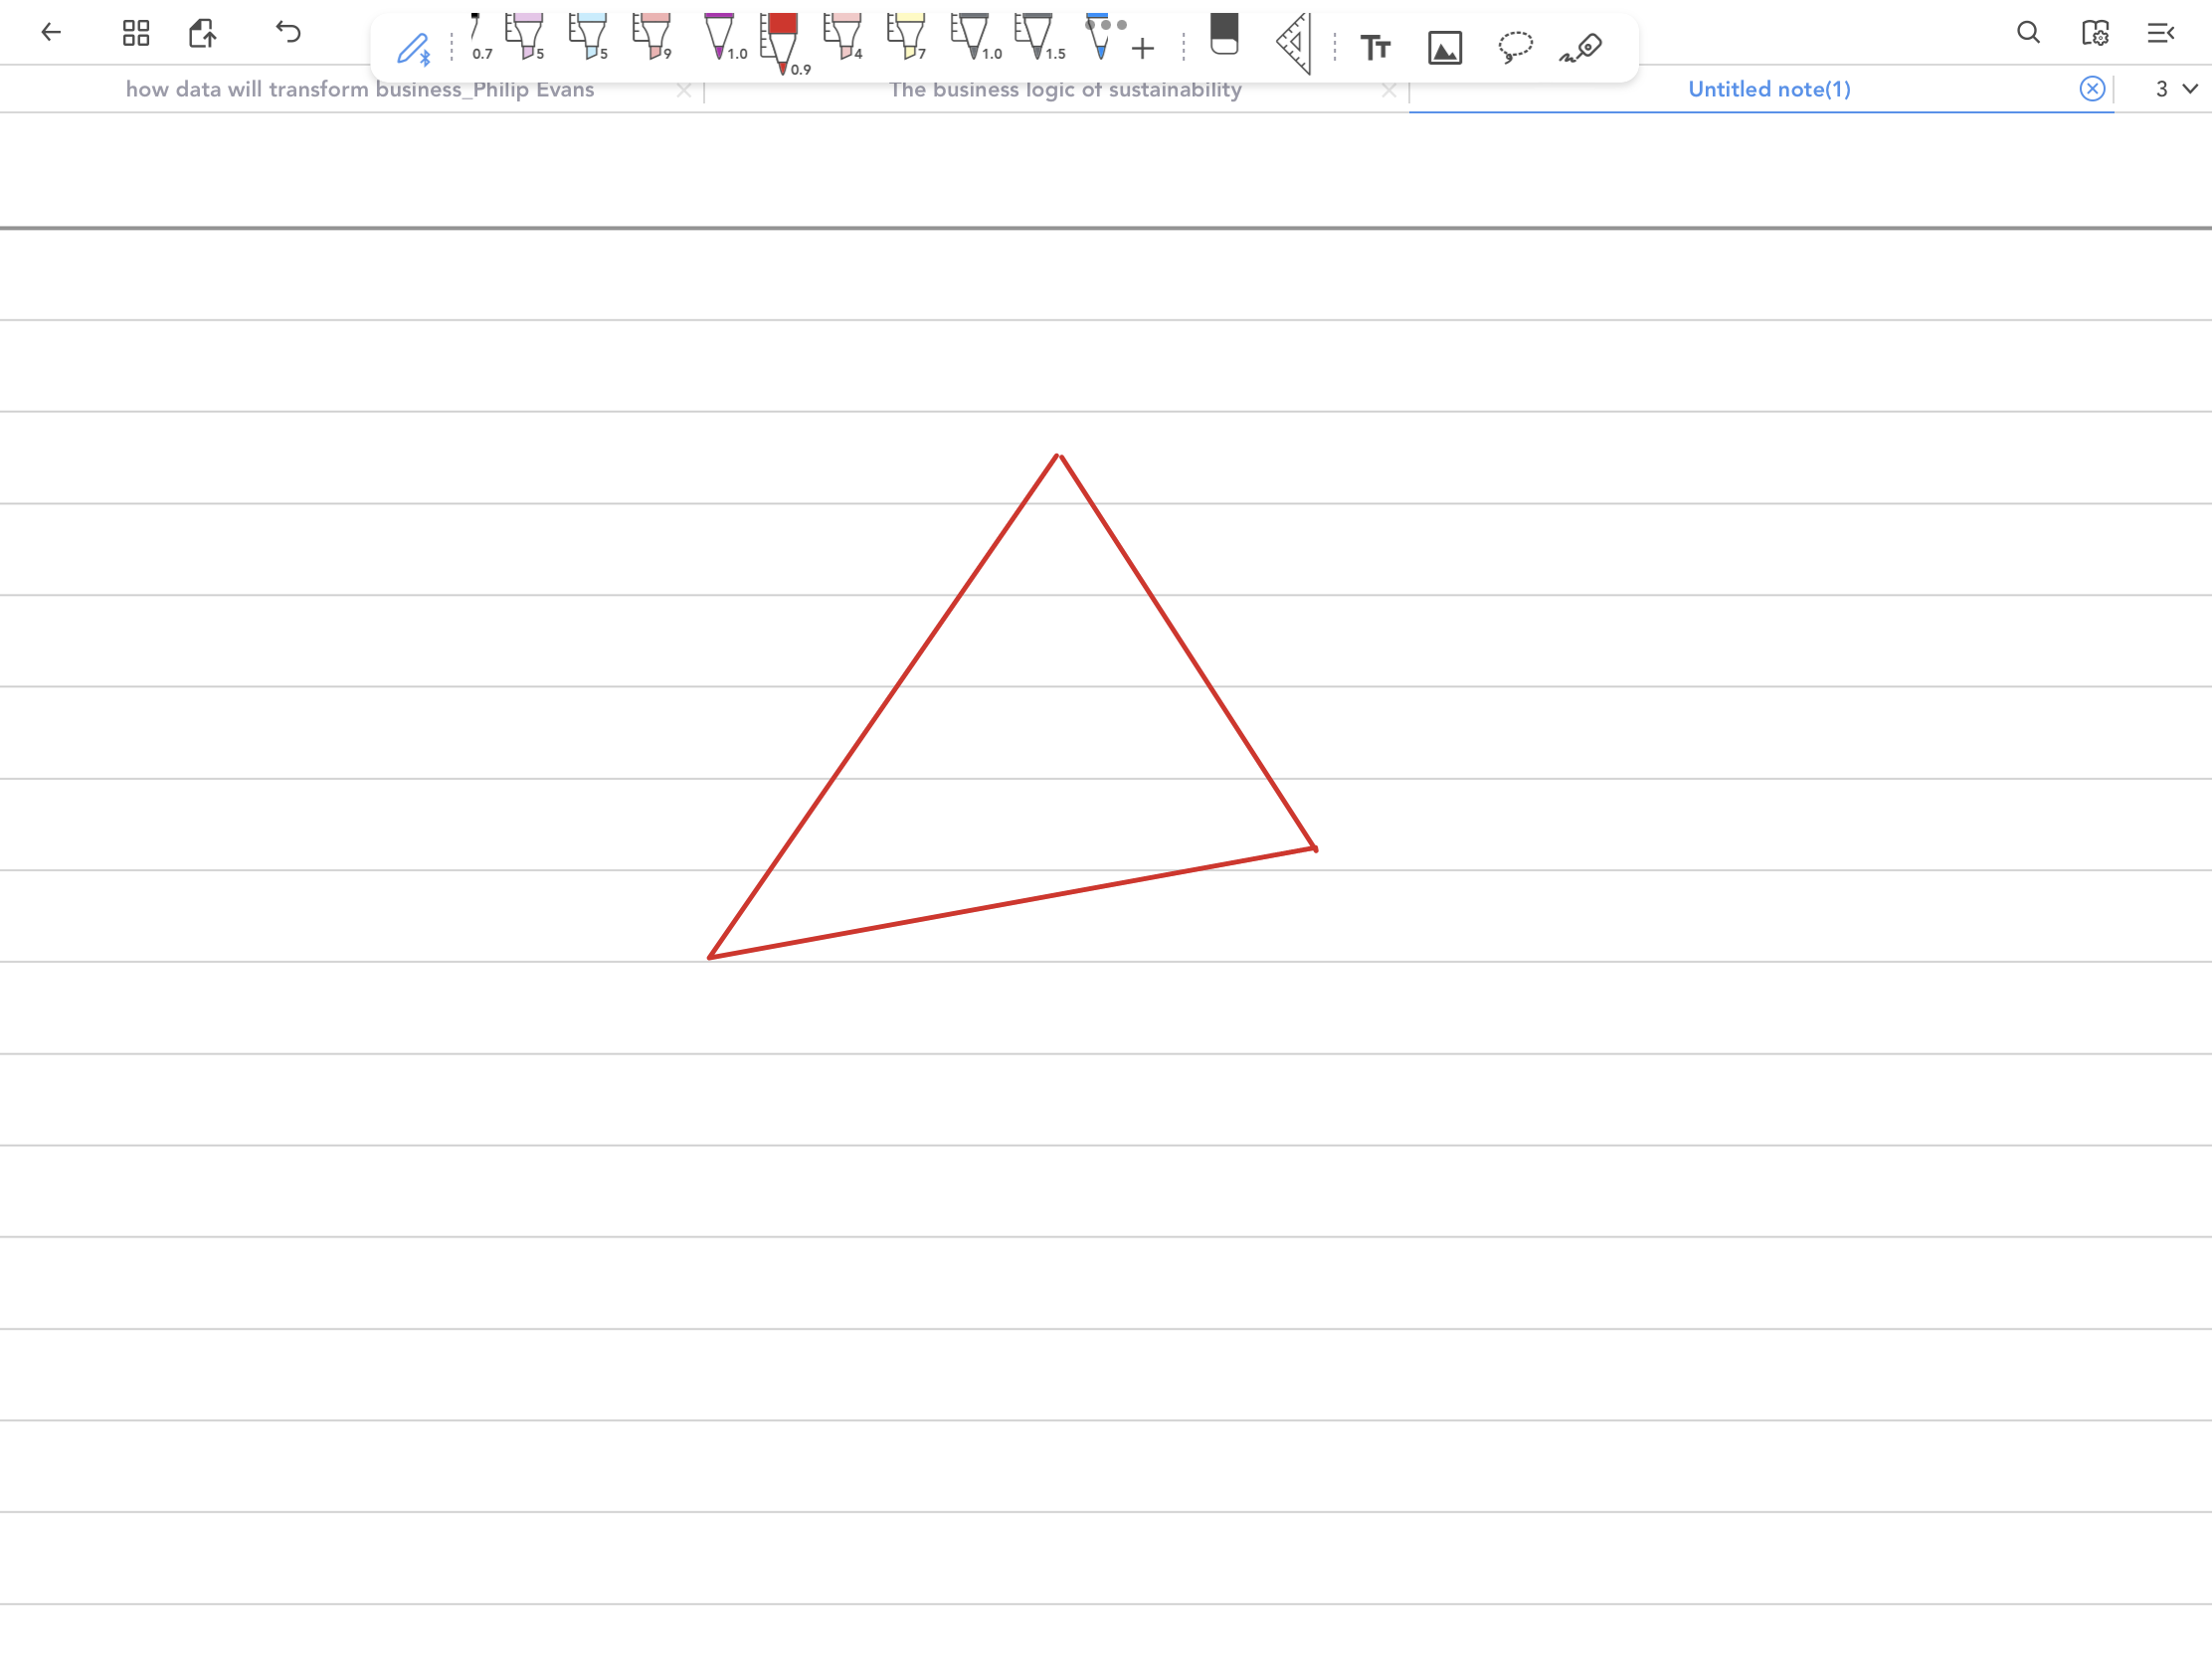Select the text box tool
This screenshot has height=1659, width=2212.
tap(1375, 48)
